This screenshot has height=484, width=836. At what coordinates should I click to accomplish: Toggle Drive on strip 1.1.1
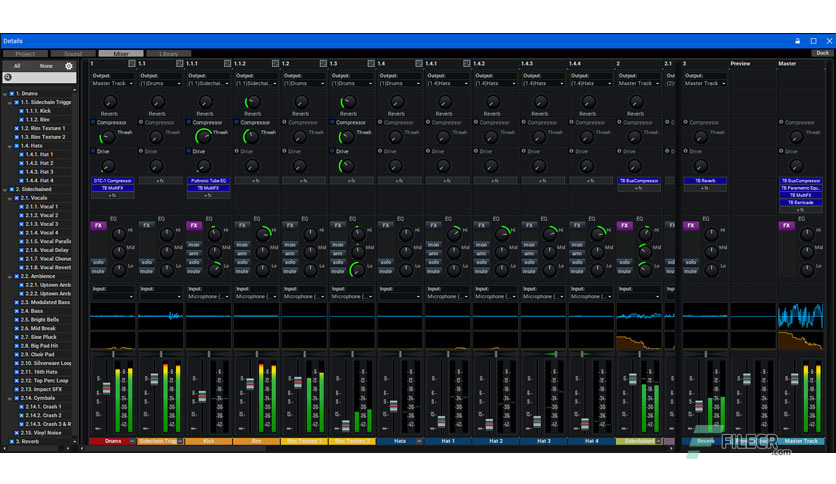(189, 151)
